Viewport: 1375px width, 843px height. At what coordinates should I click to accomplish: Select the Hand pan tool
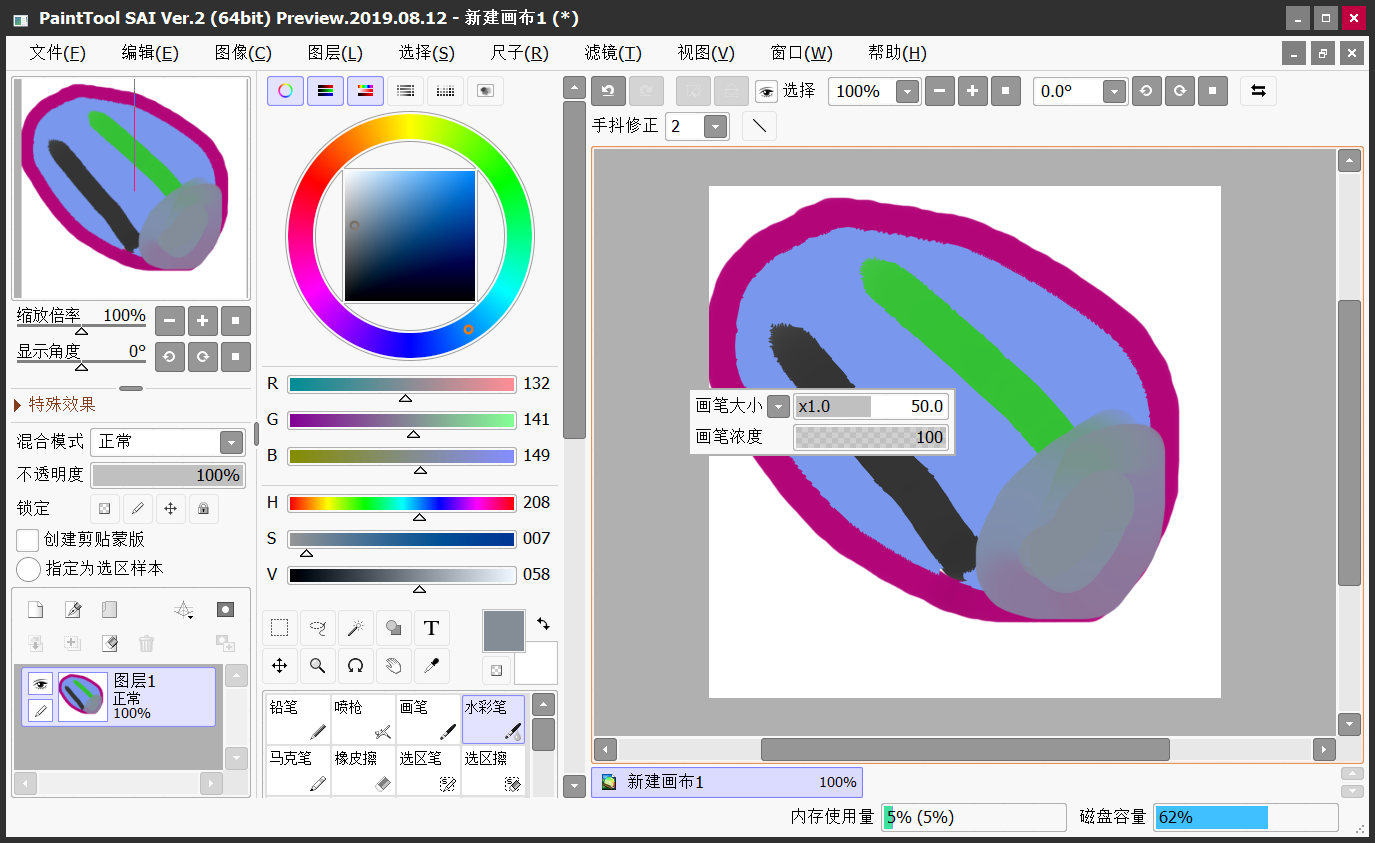pyautogui.click(x=393, y=666)
